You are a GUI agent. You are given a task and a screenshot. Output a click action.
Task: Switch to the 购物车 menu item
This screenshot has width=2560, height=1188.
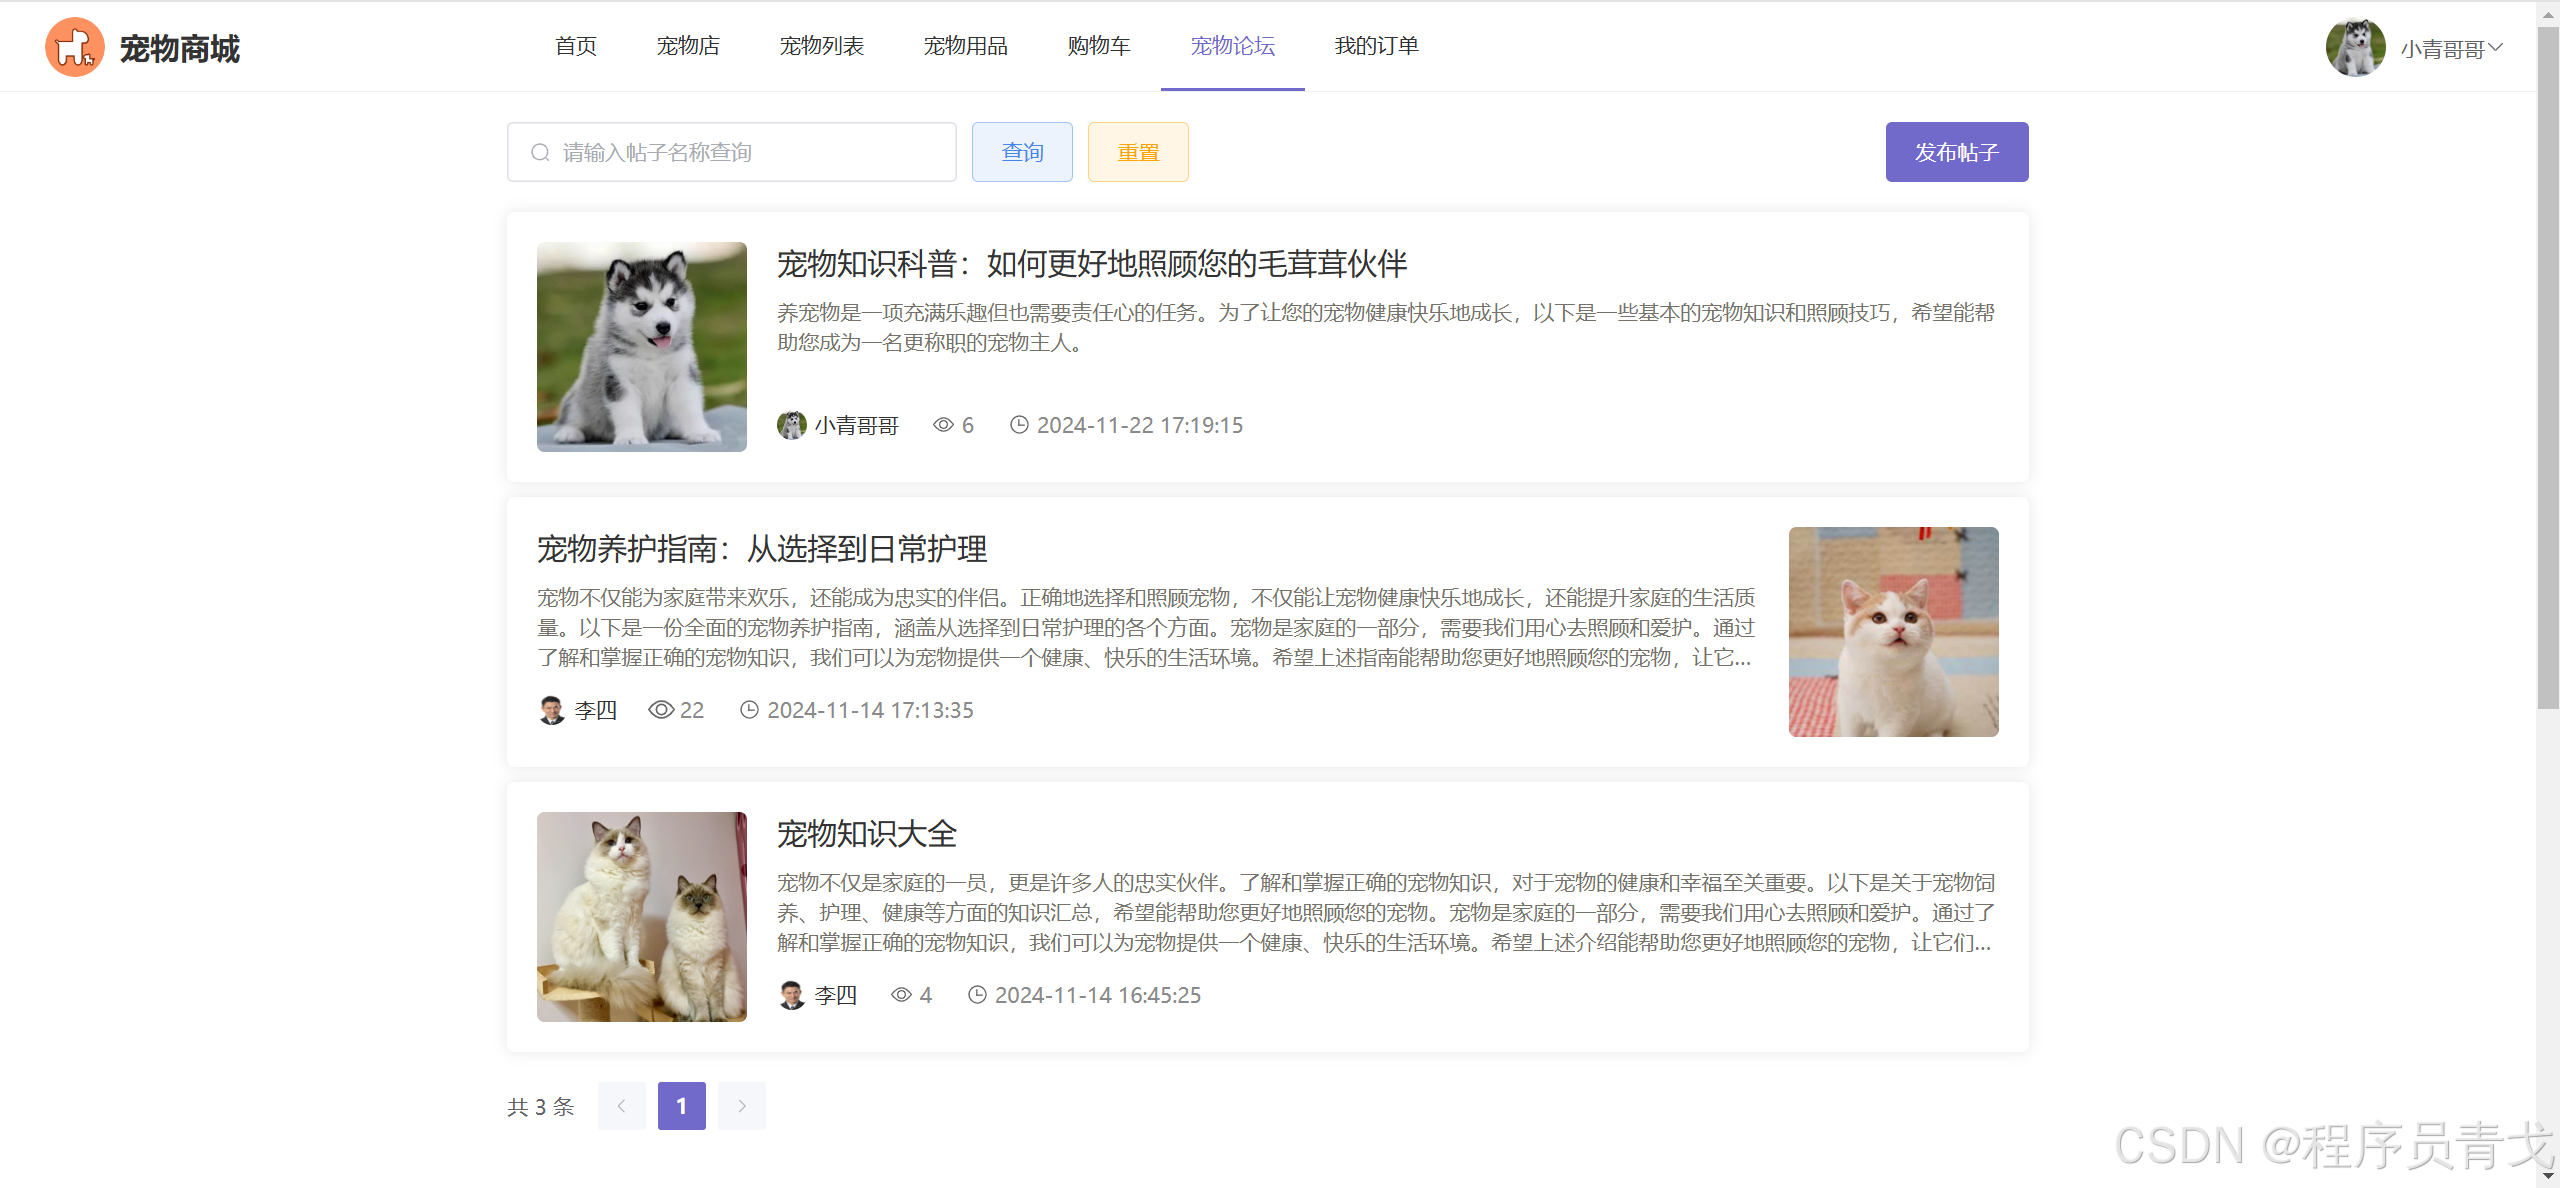(1098, 46)
